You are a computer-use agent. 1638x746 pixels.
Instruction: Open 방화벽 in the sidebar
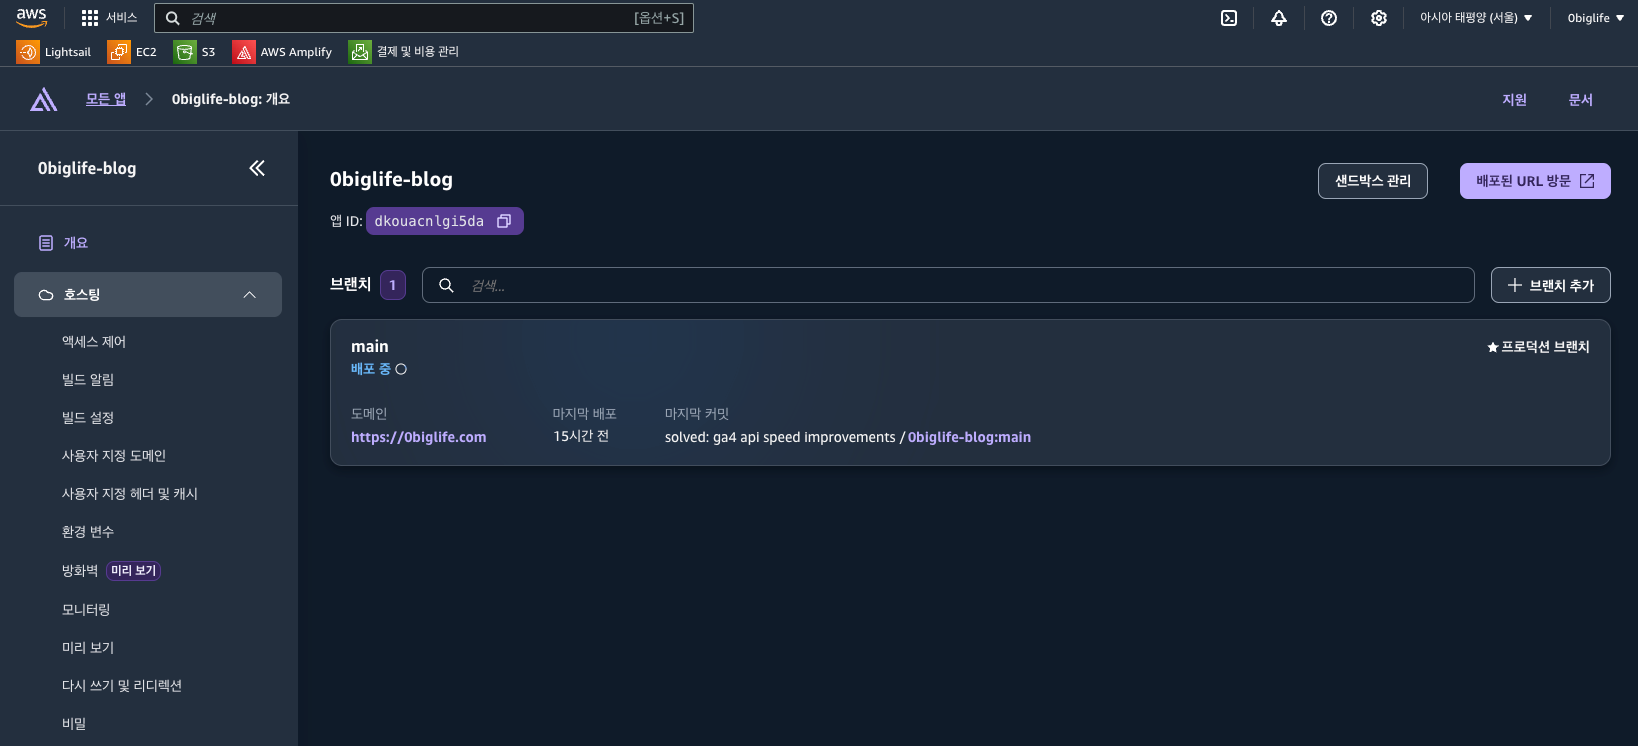tap(80, 571)
